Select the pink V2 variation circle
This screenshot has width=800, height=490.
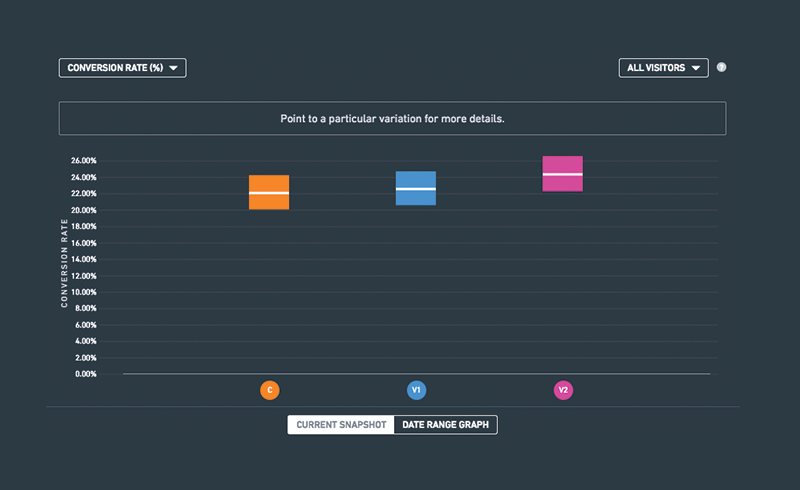(x=563, y=390)
